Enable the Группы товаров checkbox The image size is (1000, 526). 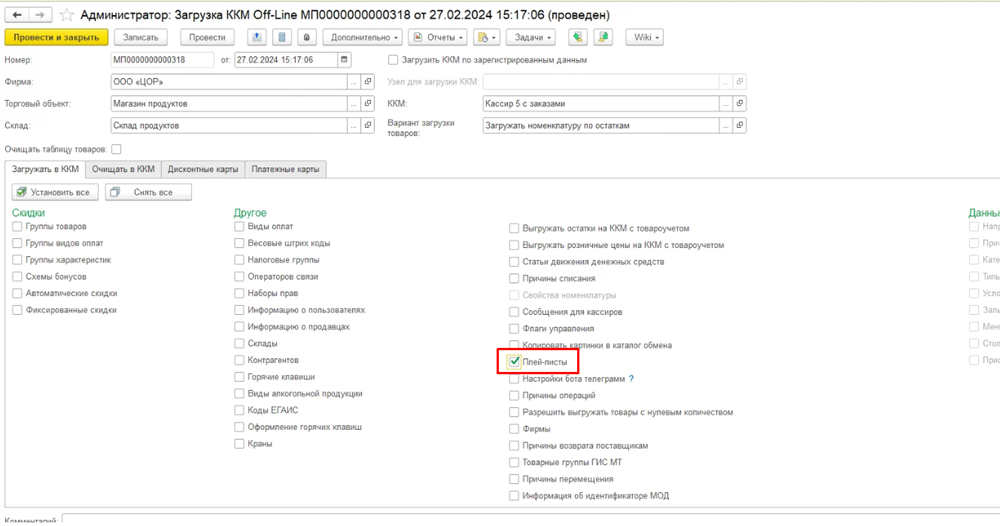pos(18,227)
